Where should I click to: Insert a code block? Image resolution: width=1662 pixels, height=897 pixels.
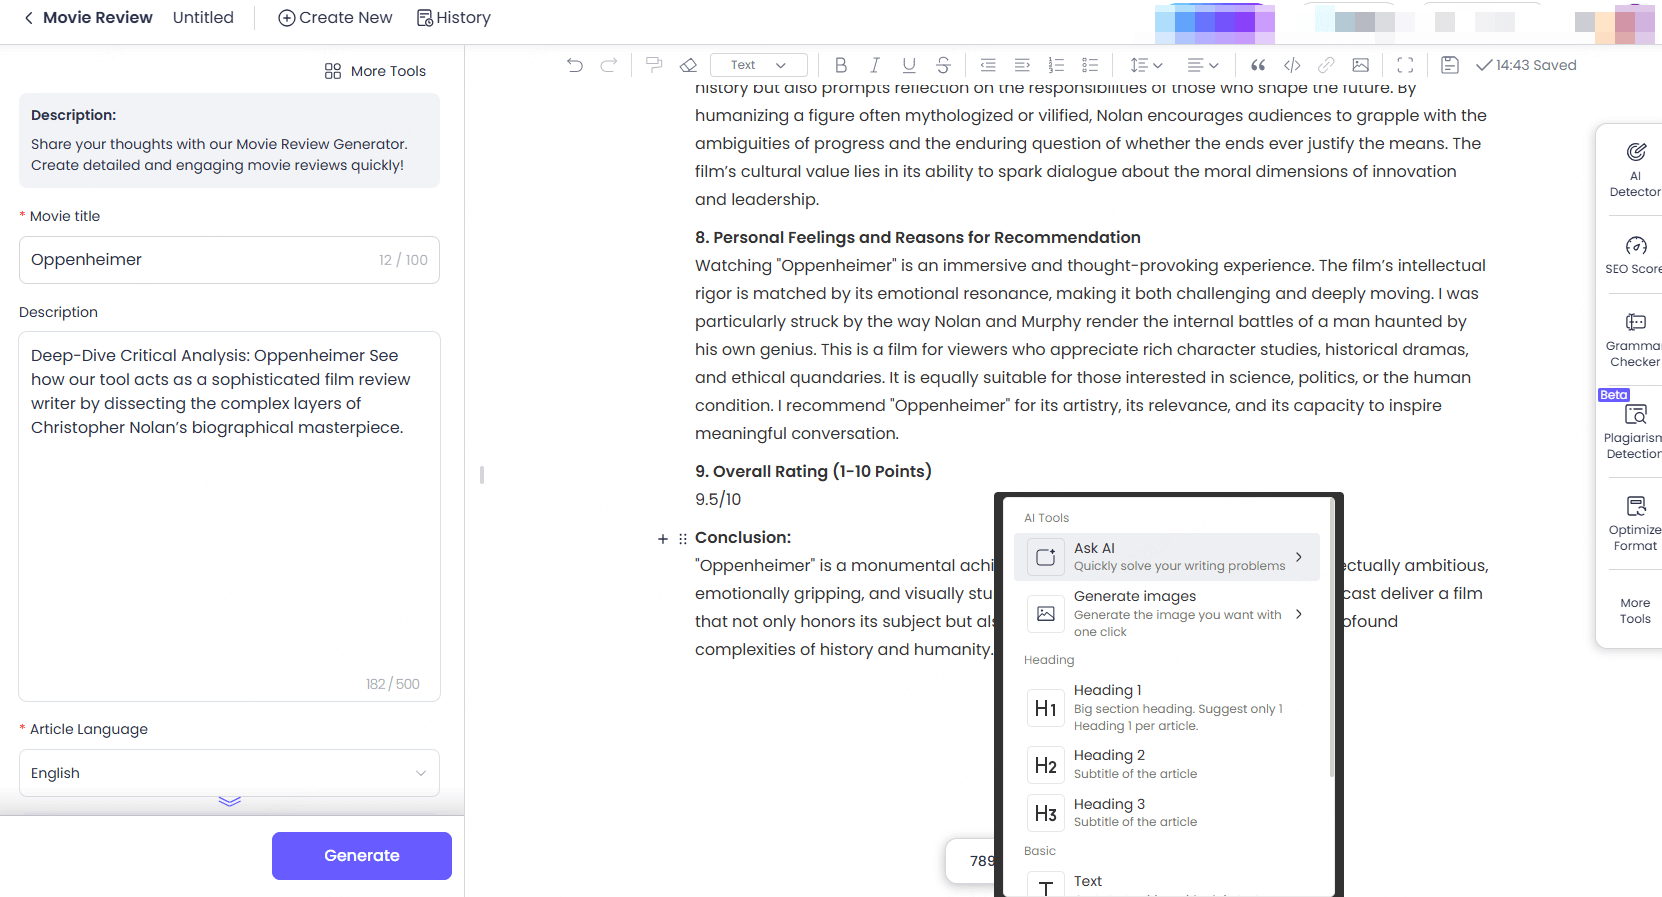1292,65
